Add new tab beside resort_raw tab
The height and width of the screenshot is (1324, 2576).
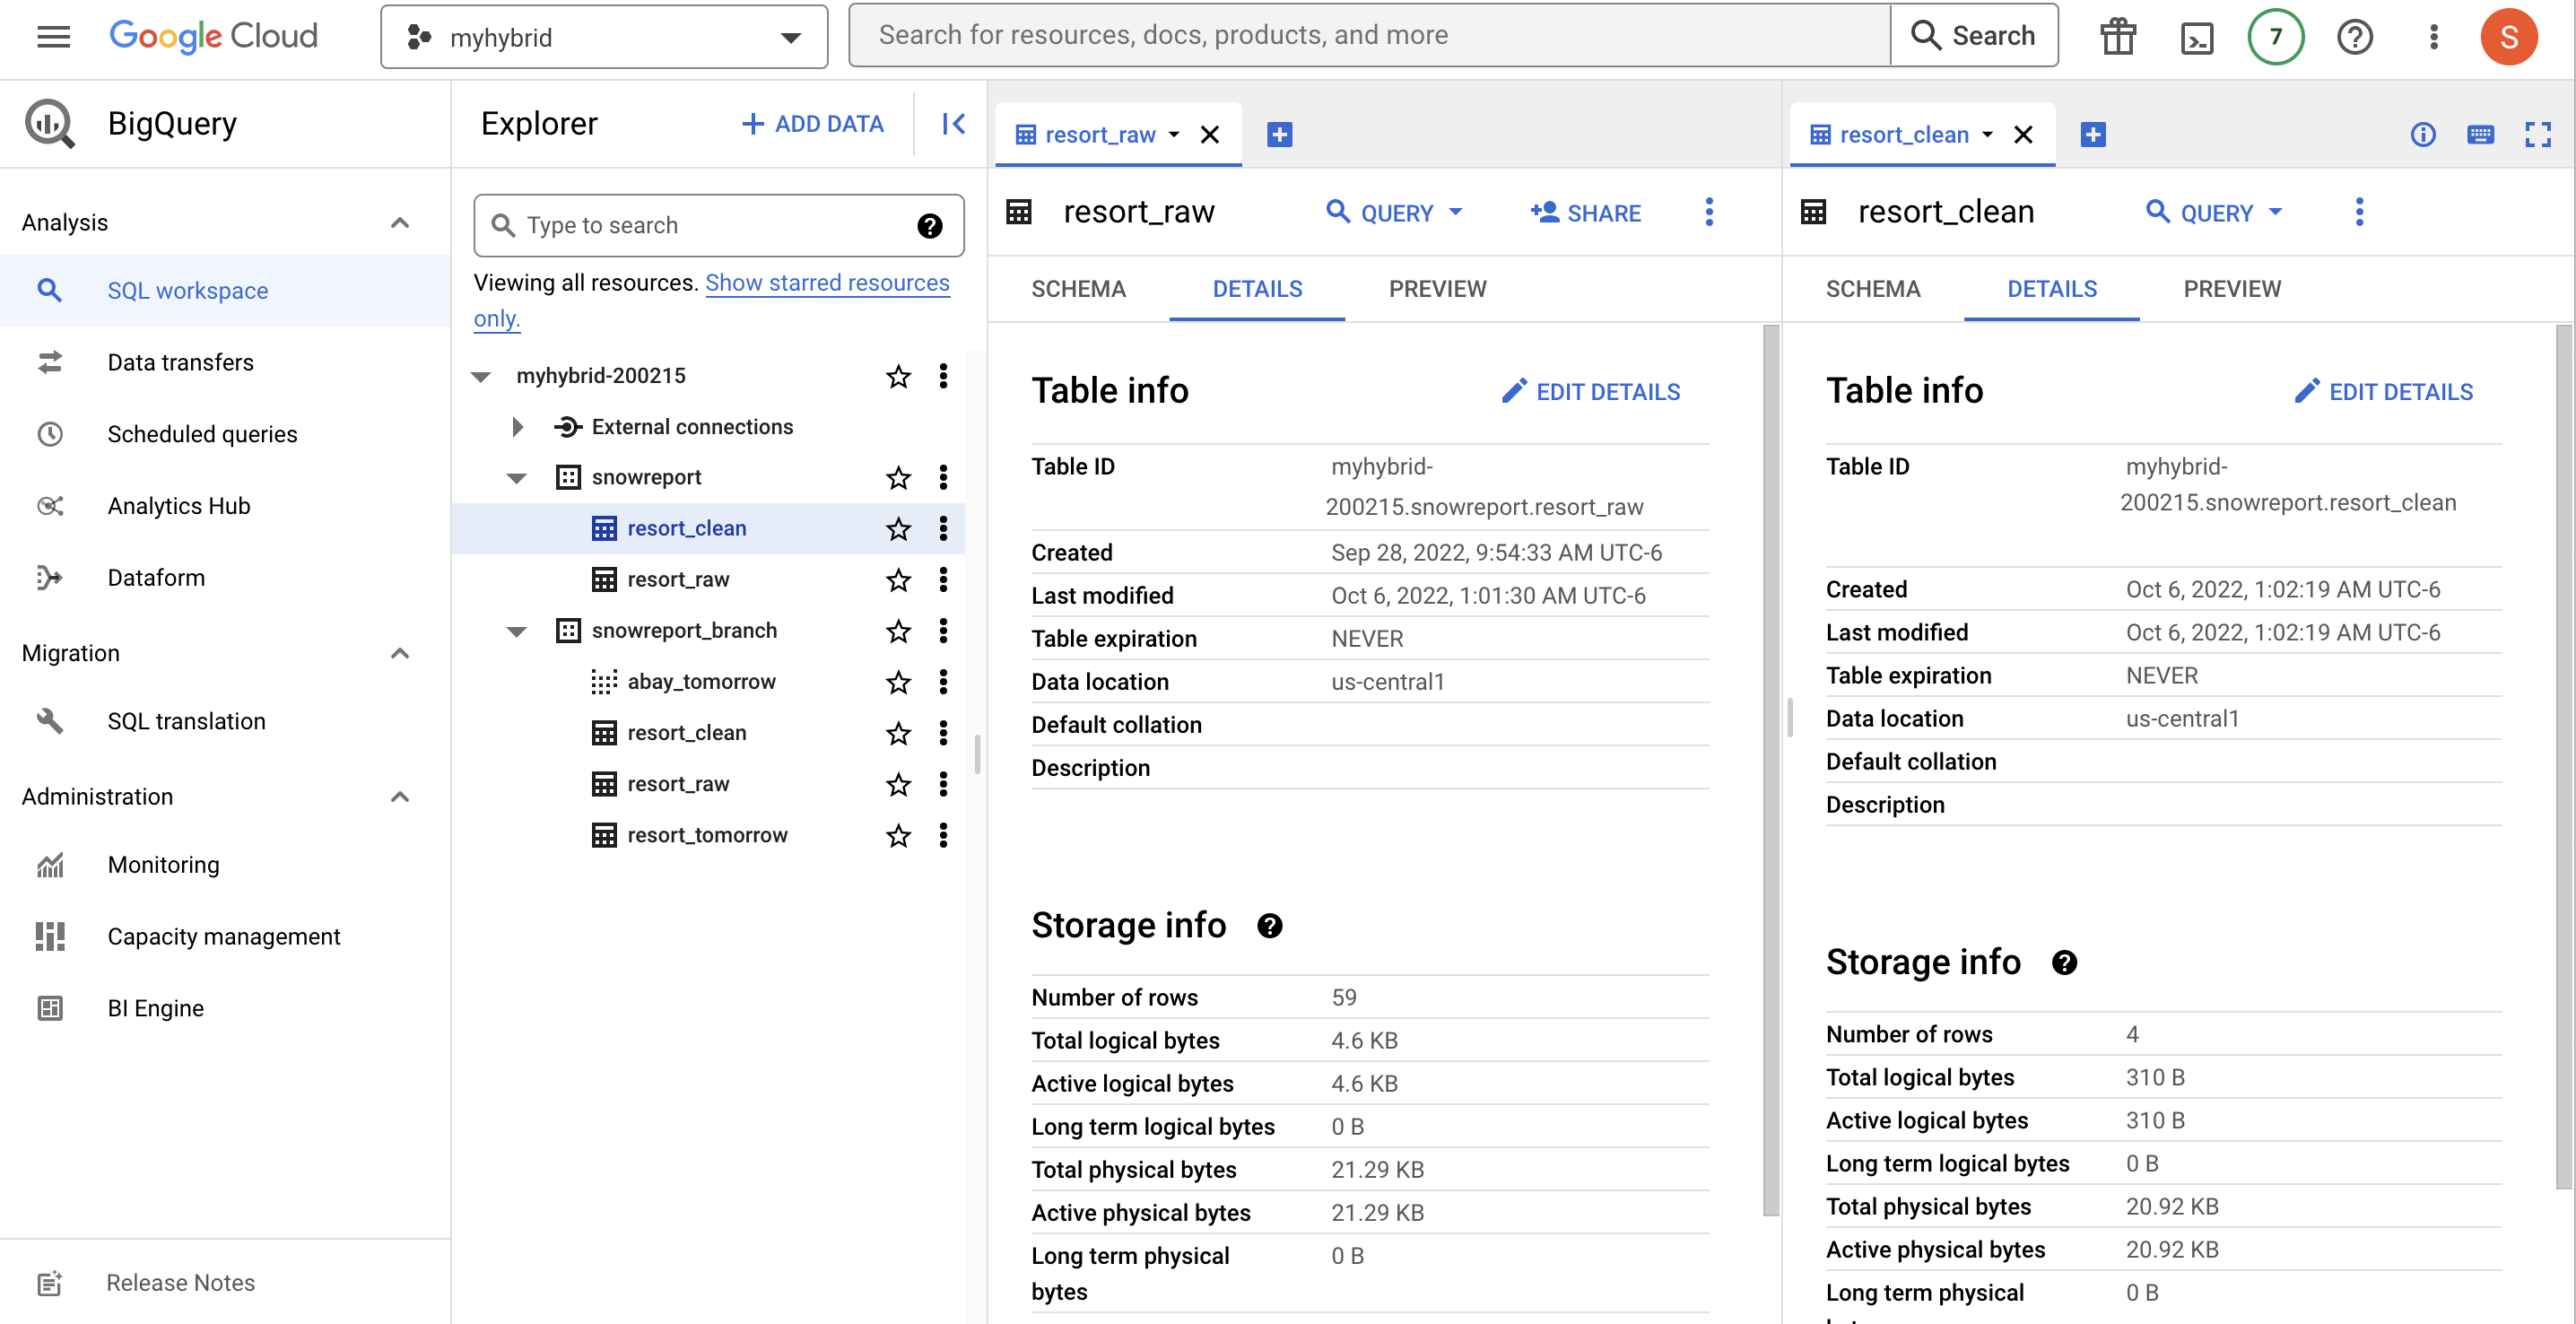pos(1279,134)
